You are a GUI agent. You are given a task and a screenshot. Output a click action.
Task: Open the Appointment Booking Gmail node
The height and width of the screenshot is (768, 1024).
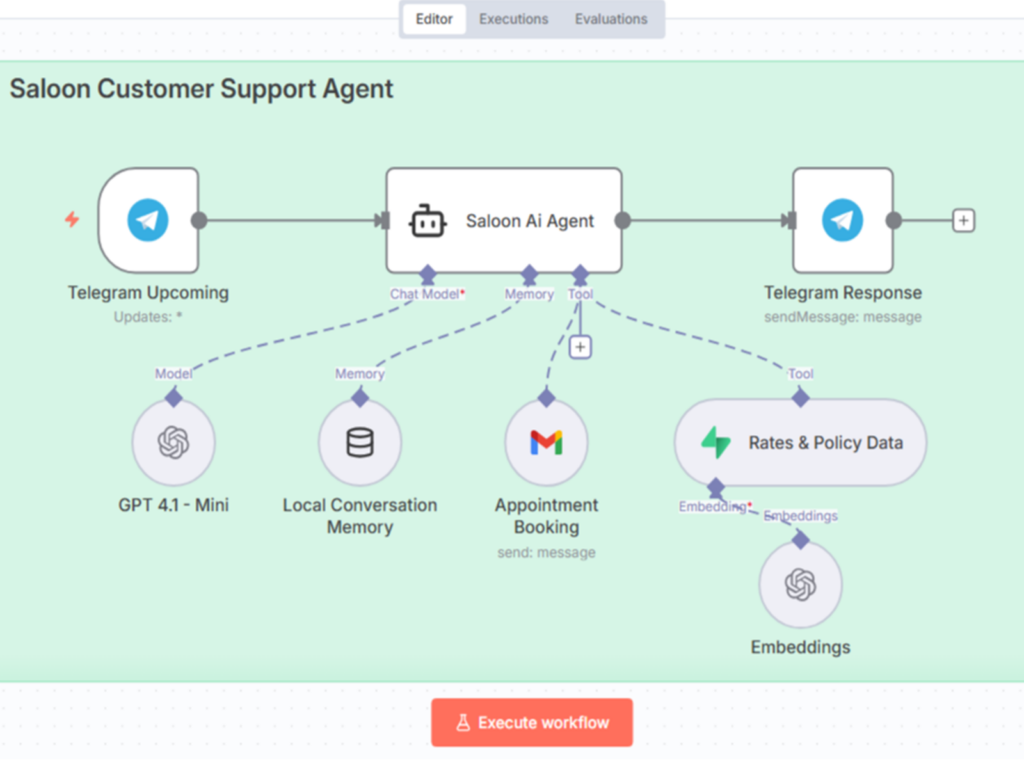[x=546, y=442]
